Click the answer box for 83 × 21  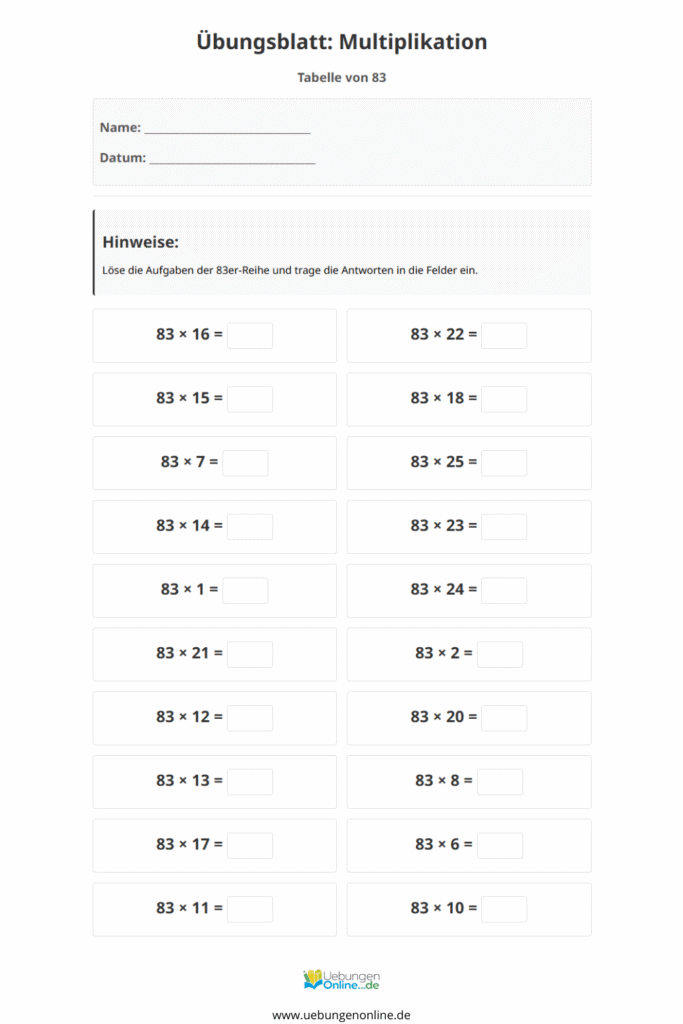pyautogui.click(x=250, y=654)
